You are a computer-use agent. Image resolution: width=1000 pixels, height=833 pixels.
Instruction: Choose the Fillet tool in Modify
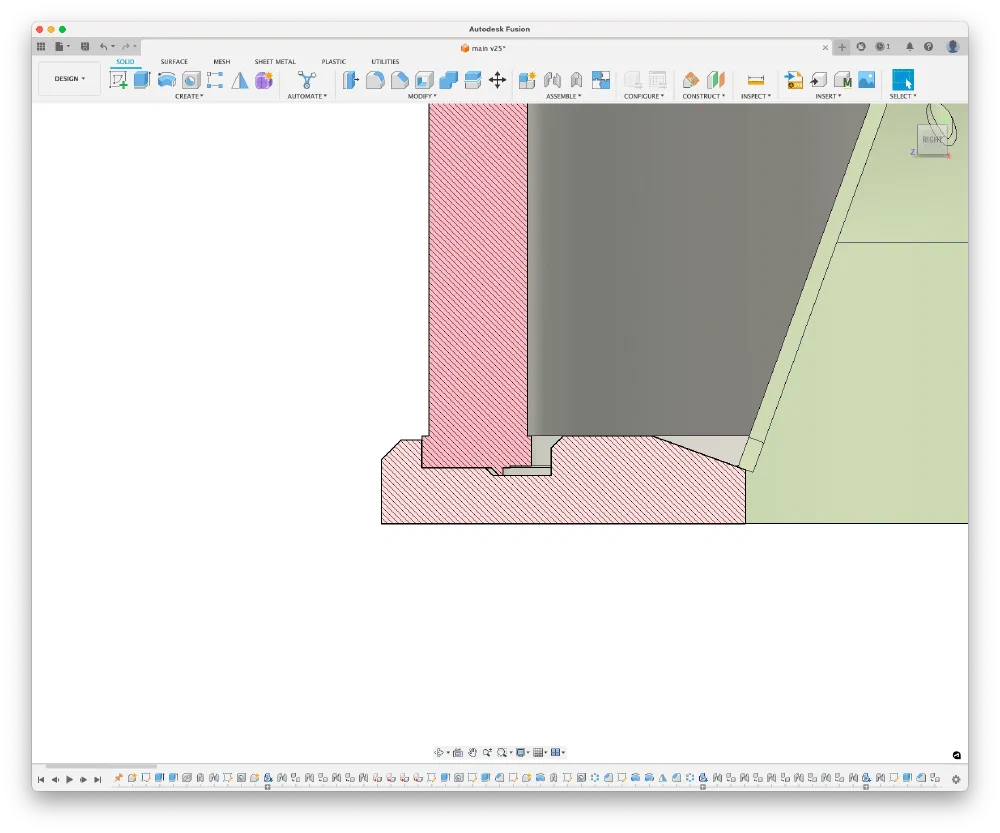[x=375, y=80]
